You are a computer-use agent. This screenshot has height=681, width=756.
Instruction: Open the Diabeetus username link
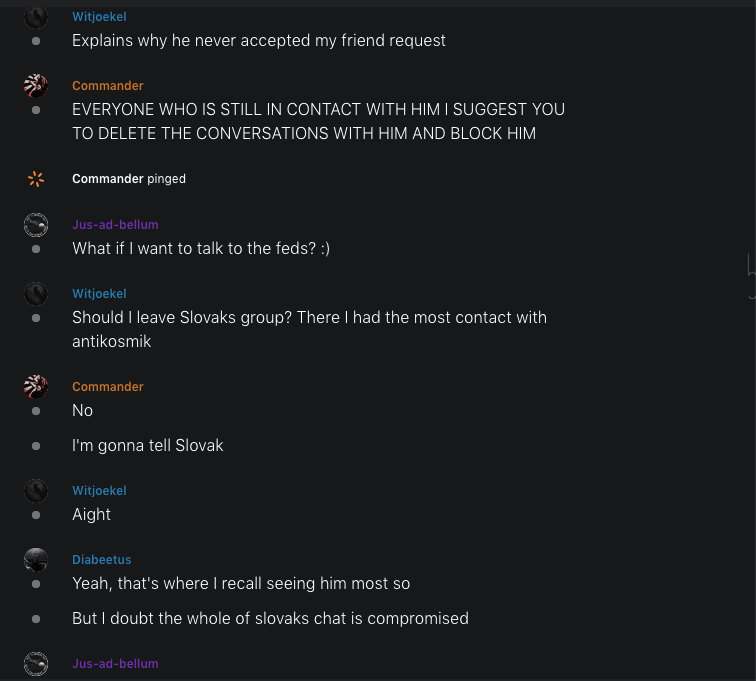pyautogui.click(x=101, y=560)
